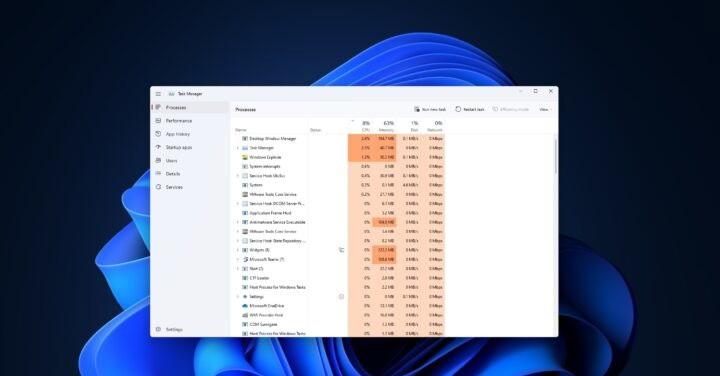This screenshot has width=720, height=376.
Task: Click the status icon in the Settings row
Action: [341, 297]
